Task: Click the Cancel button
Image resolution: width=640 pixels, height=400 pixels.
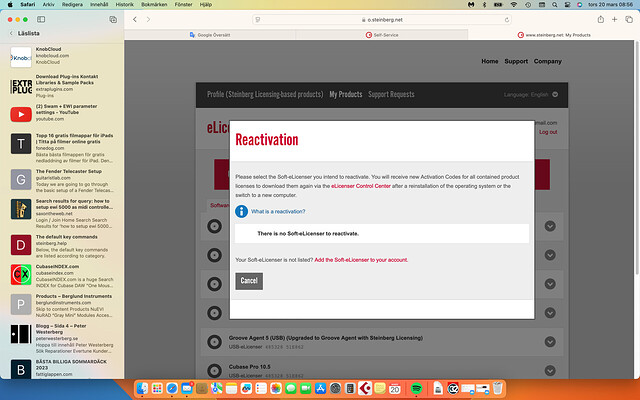Action: pyautogui.click(x=249, y=281)
